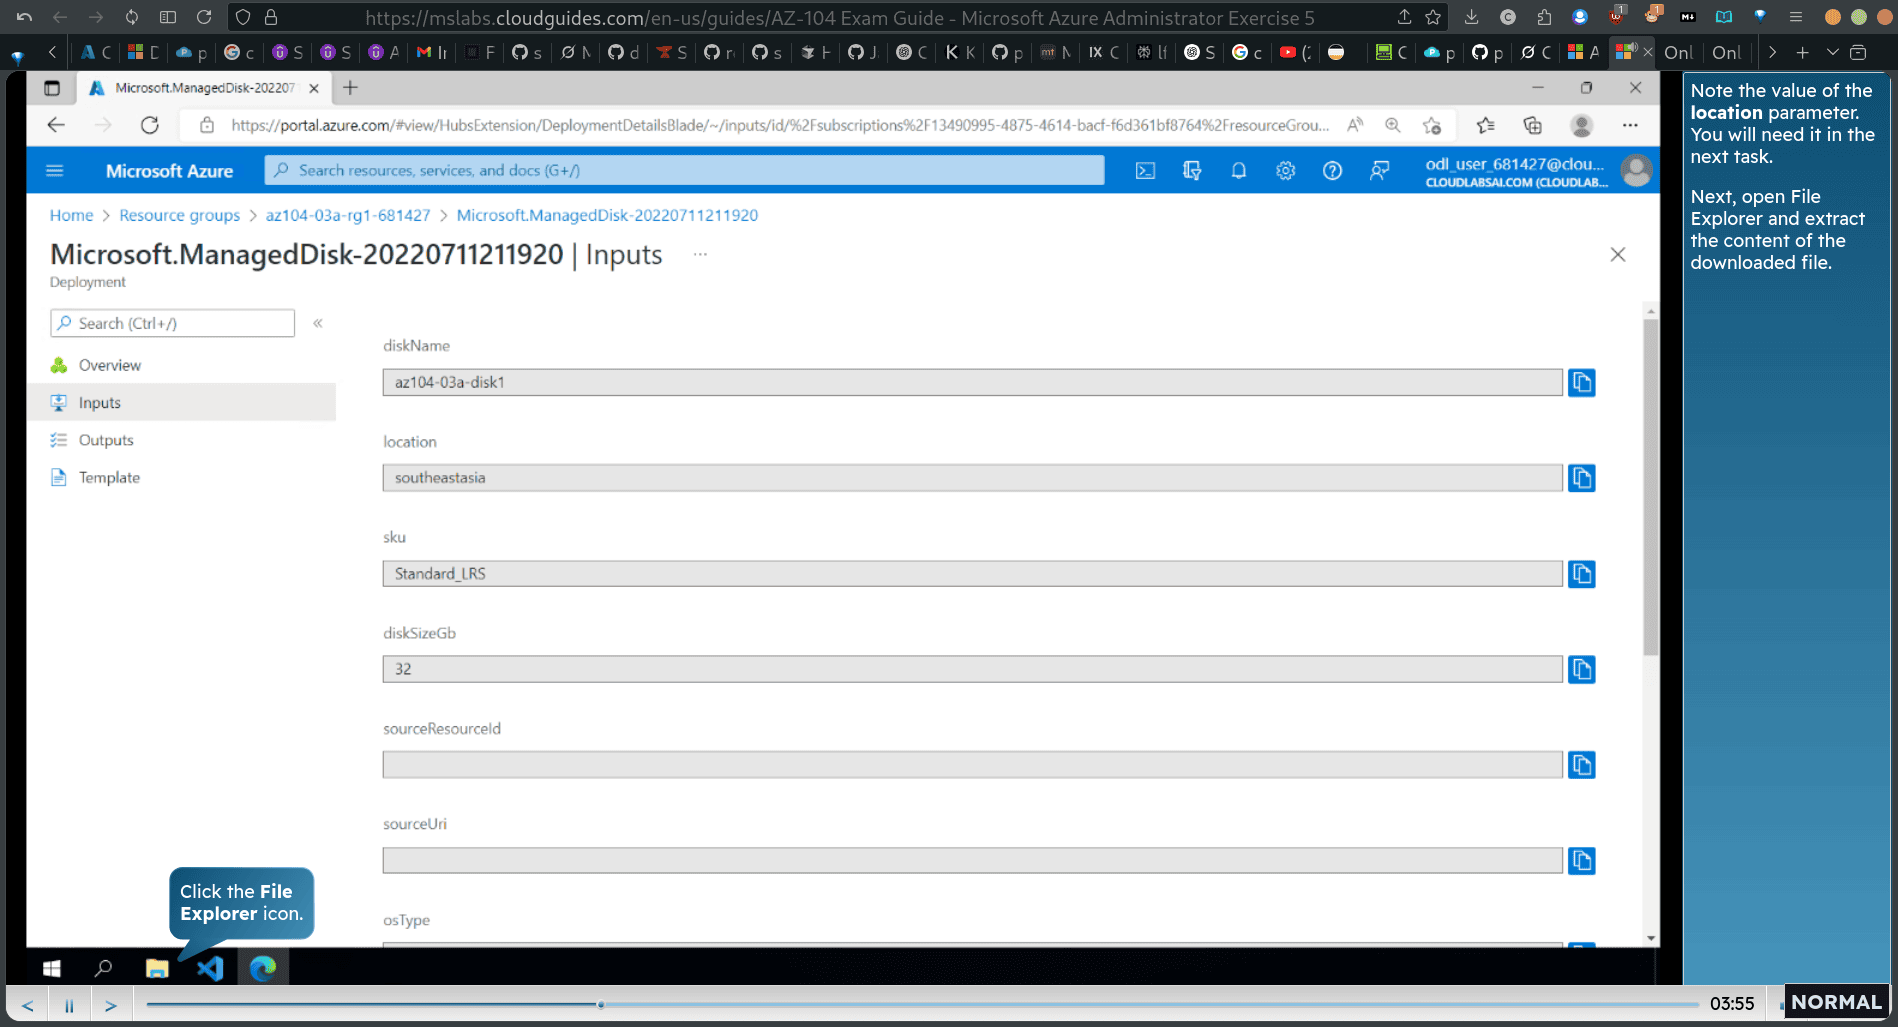Open Edge zoom magnifier icon
The width and height of the screenshot is (1898, 1027).
(1392, 125)
